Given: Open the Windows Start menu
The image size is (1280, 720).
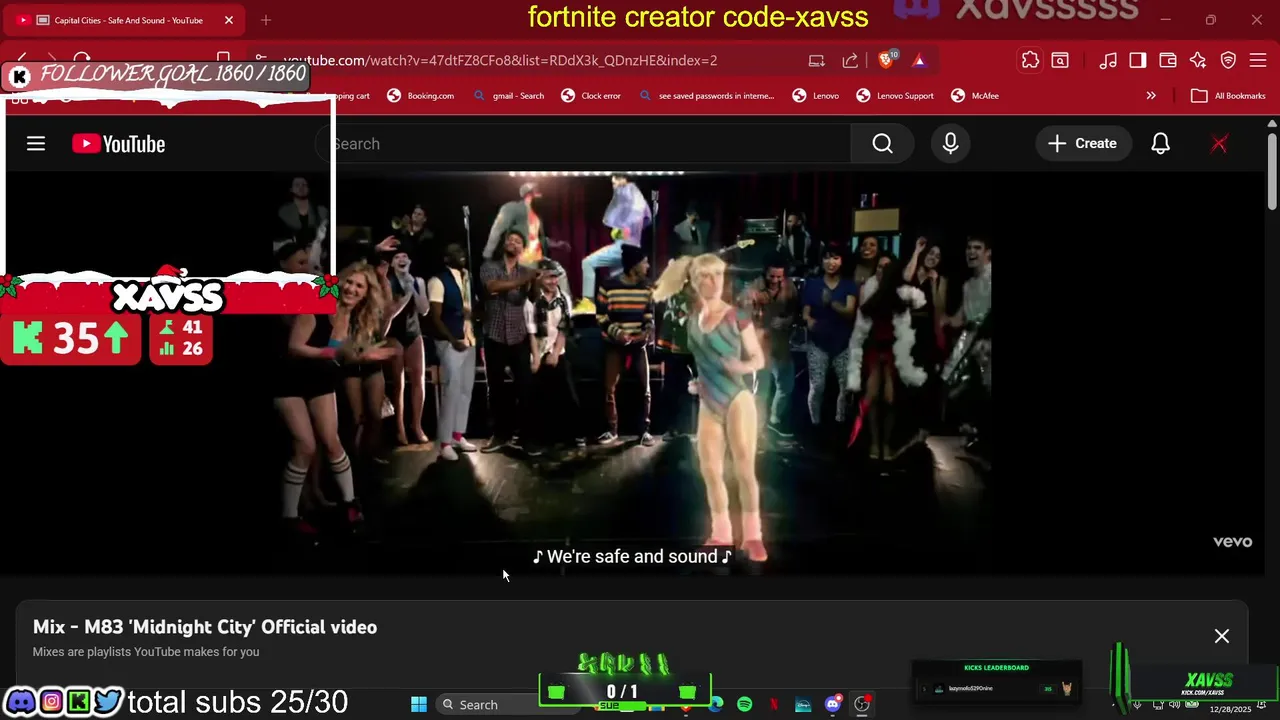Looking at the screenshot, I should tap(419, 705).
